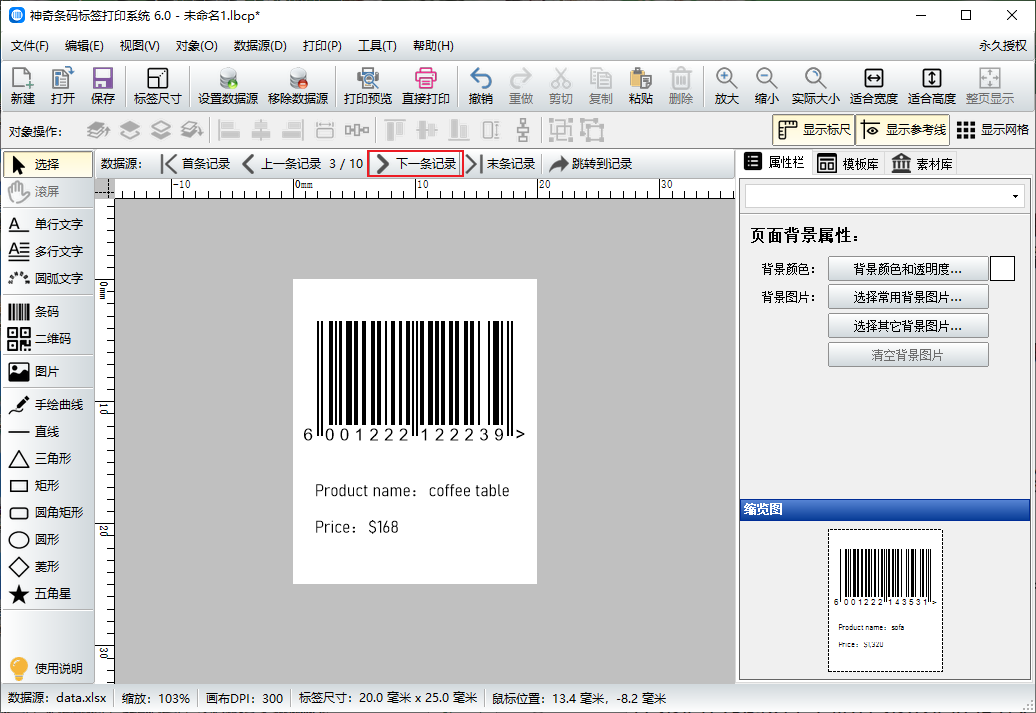The image size is (1036, 713).
Task: Go to 上一条记录 previous record
Action: click(281, 164)
